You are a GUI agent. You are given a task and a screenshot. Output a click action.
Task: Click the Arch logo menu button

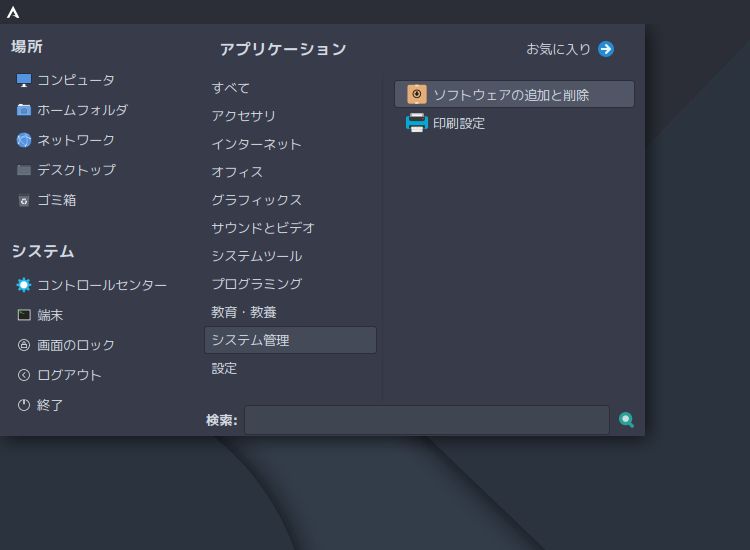coord(13,12)
